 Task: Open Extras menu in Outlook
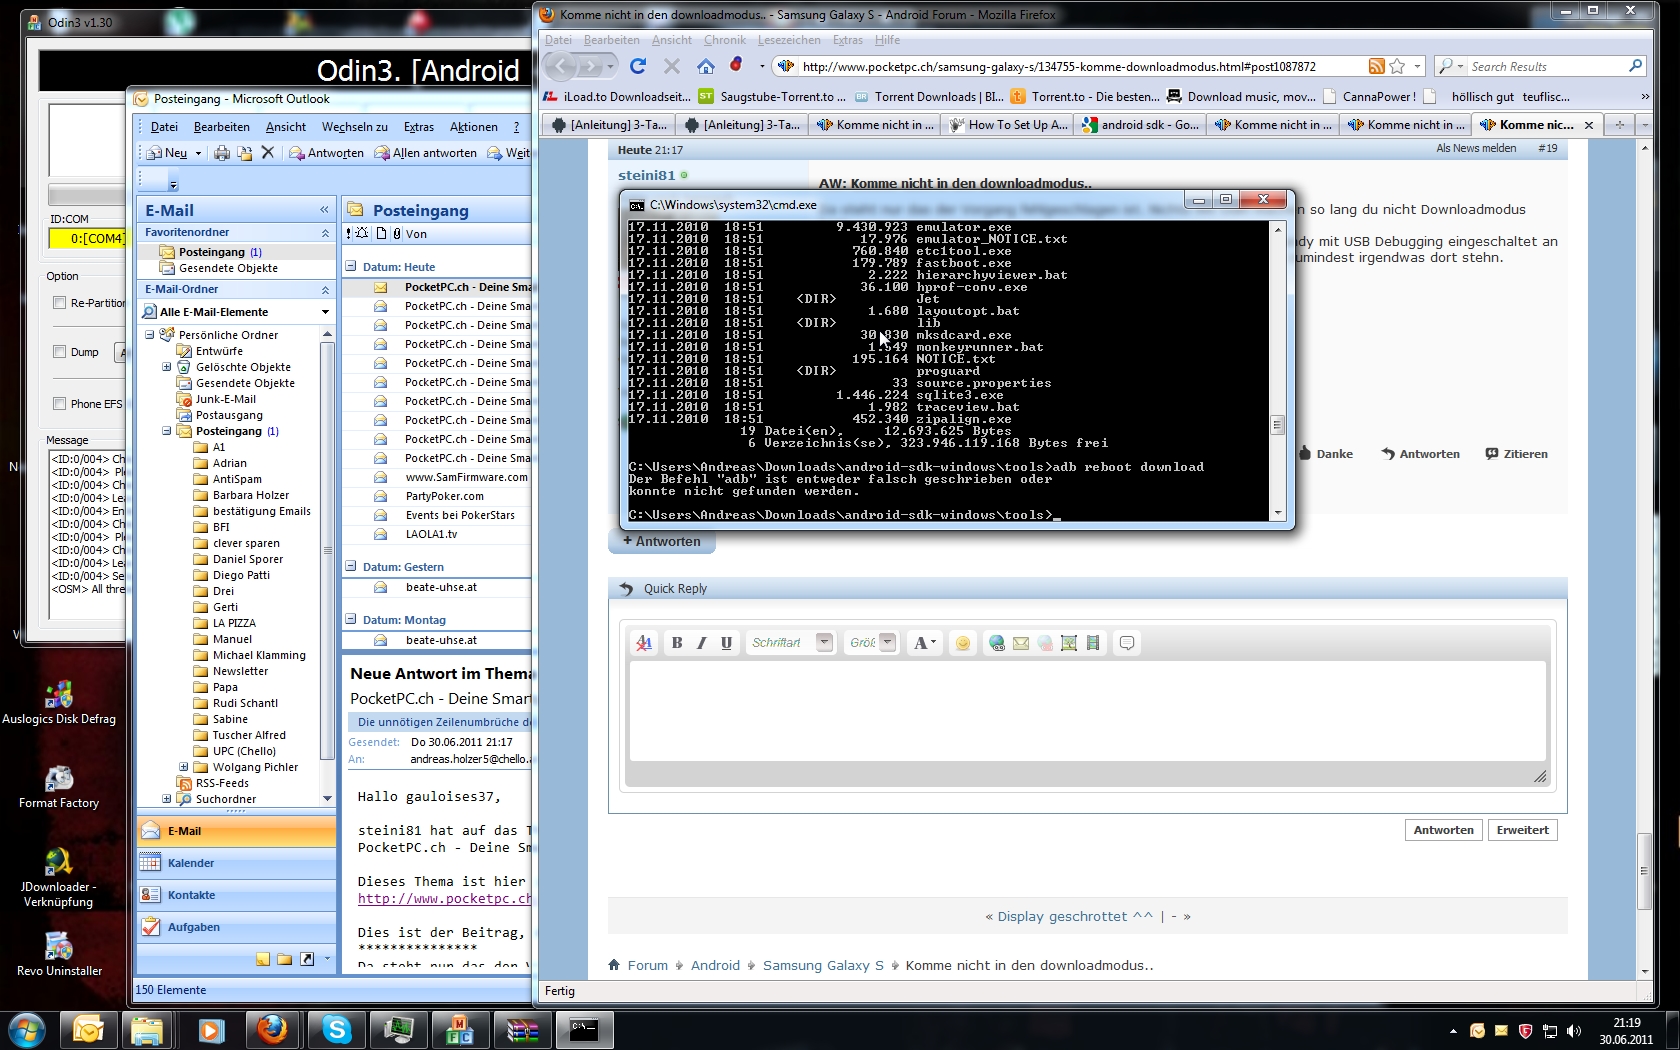419,127
